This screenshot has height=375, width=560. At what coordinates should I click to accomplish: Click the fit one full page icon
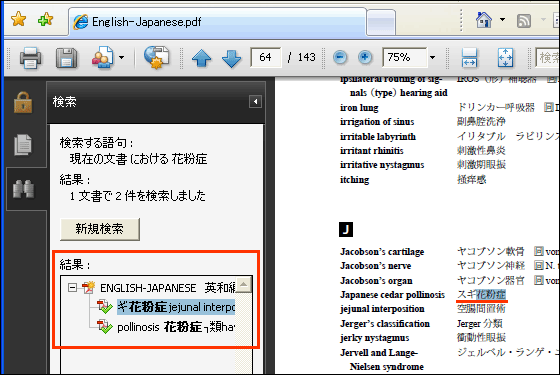click(505, 58)
